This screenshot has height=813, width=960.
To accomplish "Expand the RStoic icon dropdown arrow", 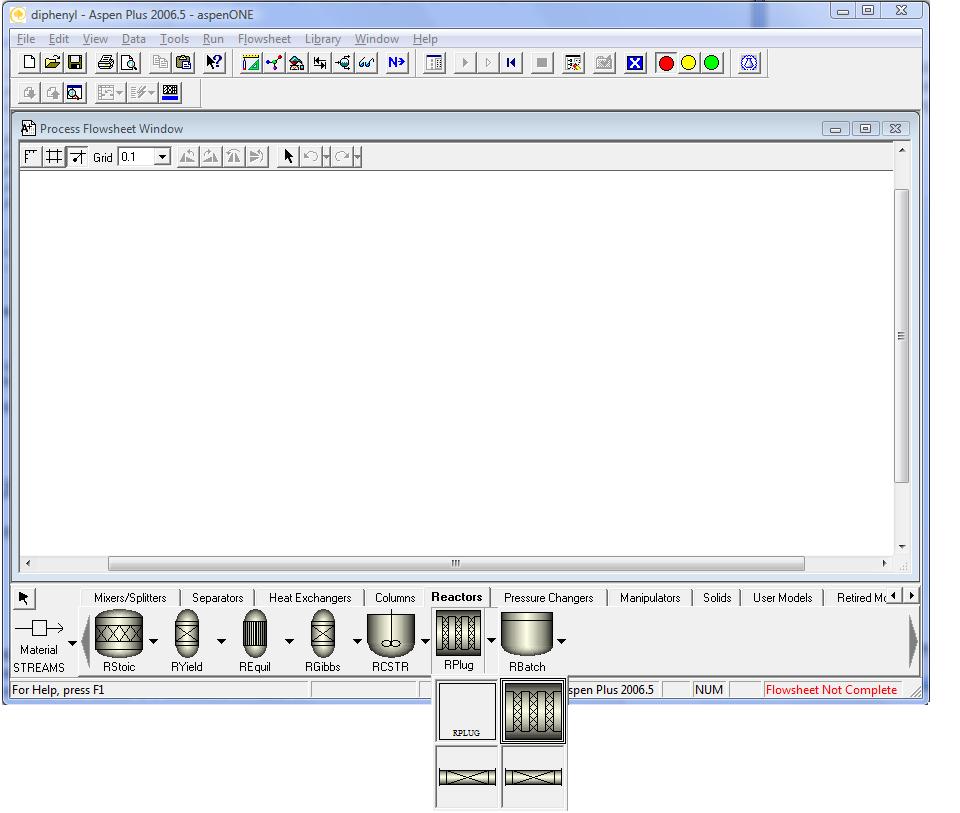I will (x=153, y=641).
